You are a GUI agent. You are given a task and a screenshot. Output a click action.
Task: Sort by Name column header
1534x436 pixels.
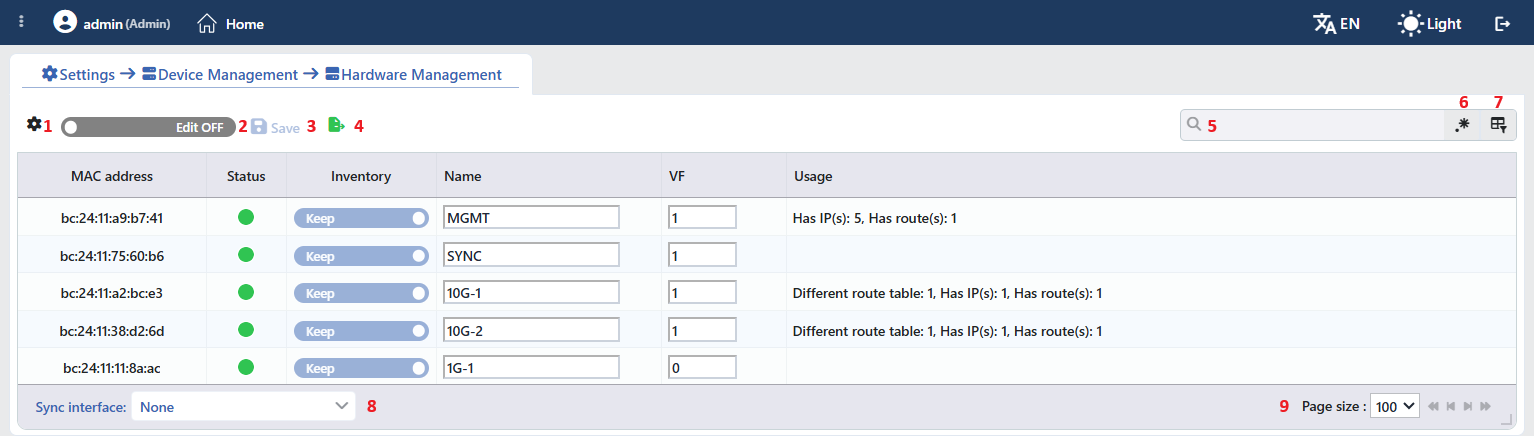(548, 176)
